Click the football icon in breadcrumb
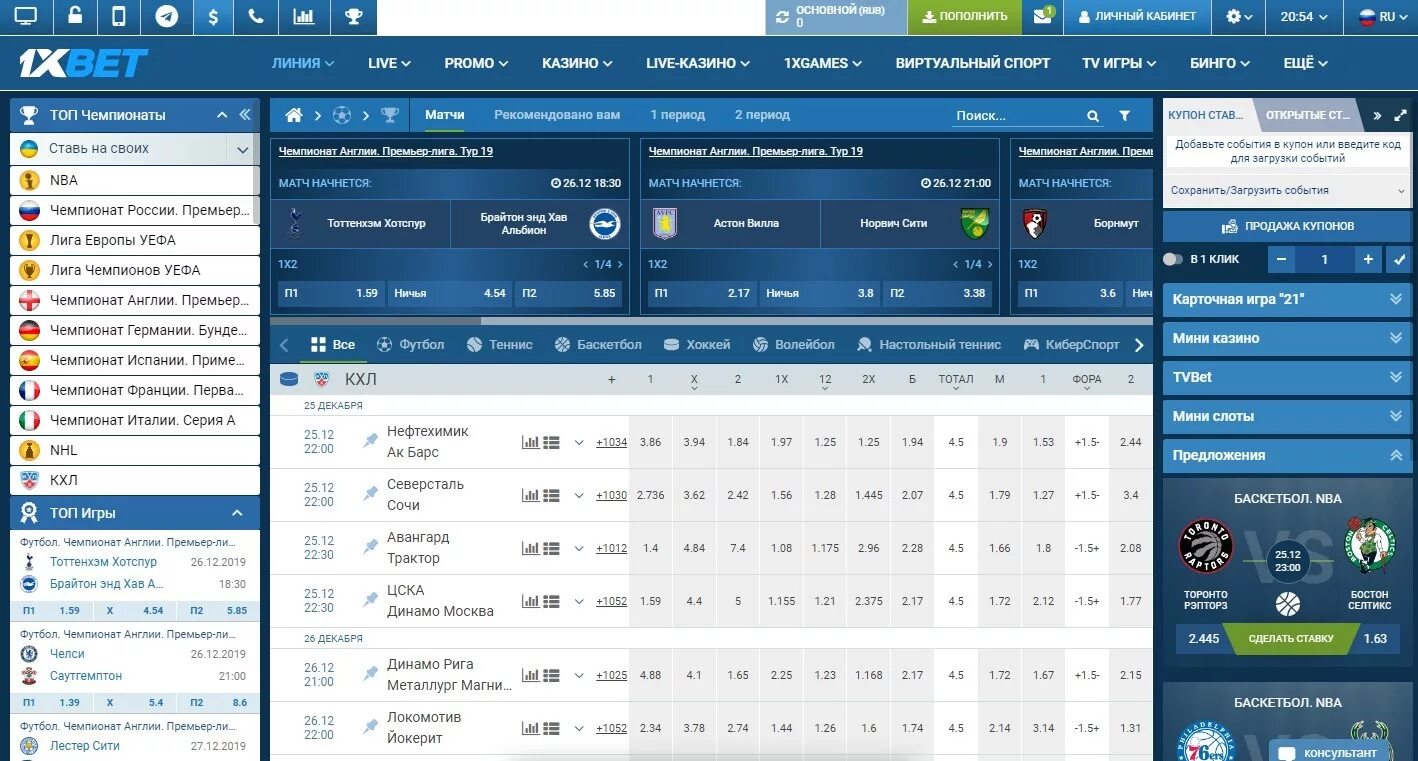 pyautogui.click(x=342, y=115)
